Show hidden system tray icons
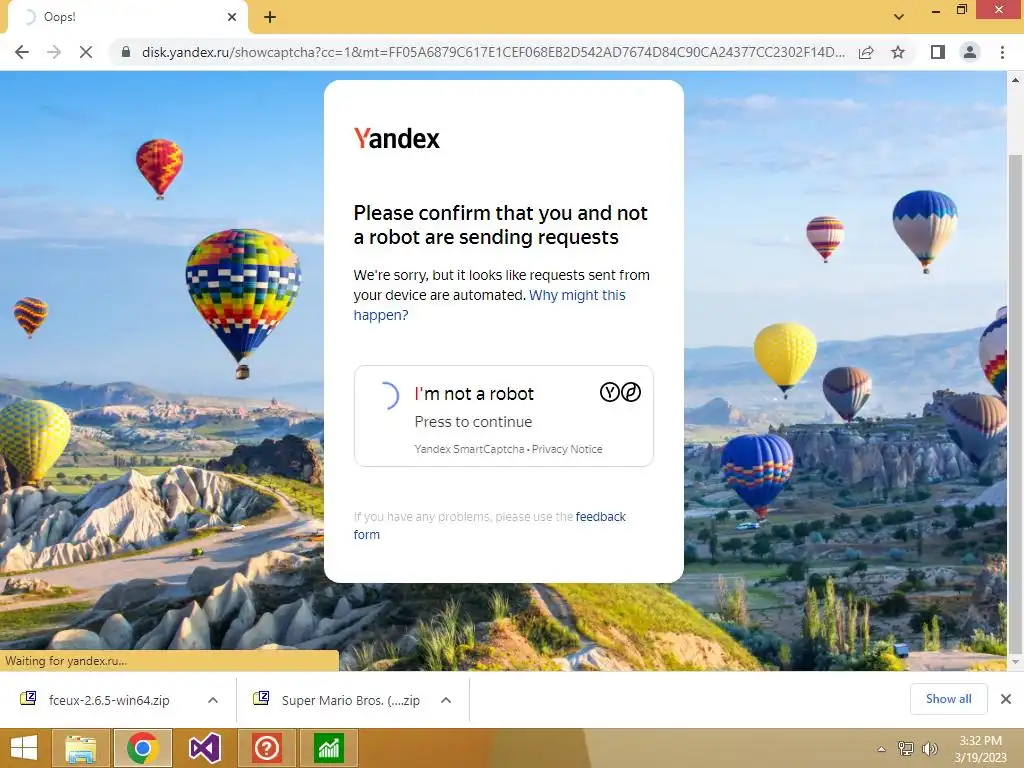This screenshot has width=1024, height=768. [x=882, y=749]
